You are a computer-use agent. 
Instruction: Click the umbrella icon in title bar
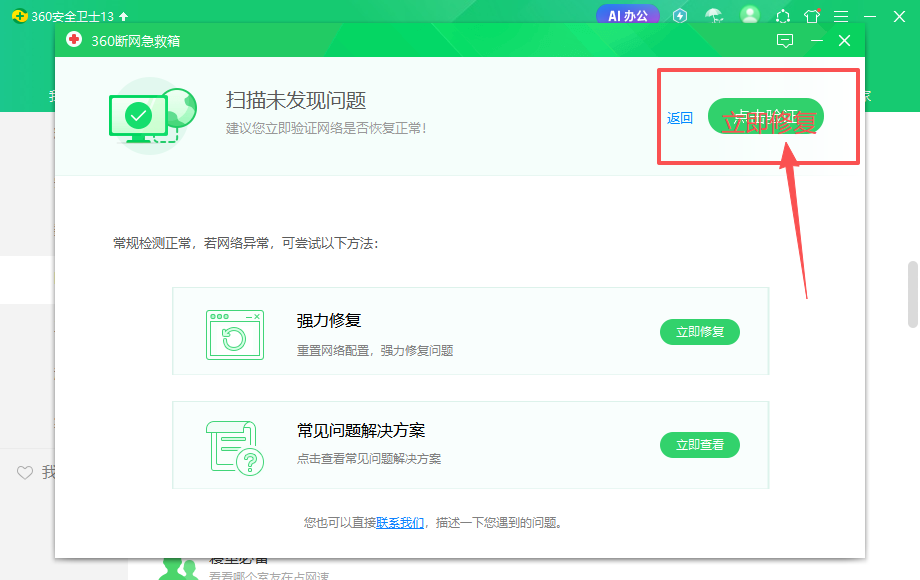click(714, 16)
